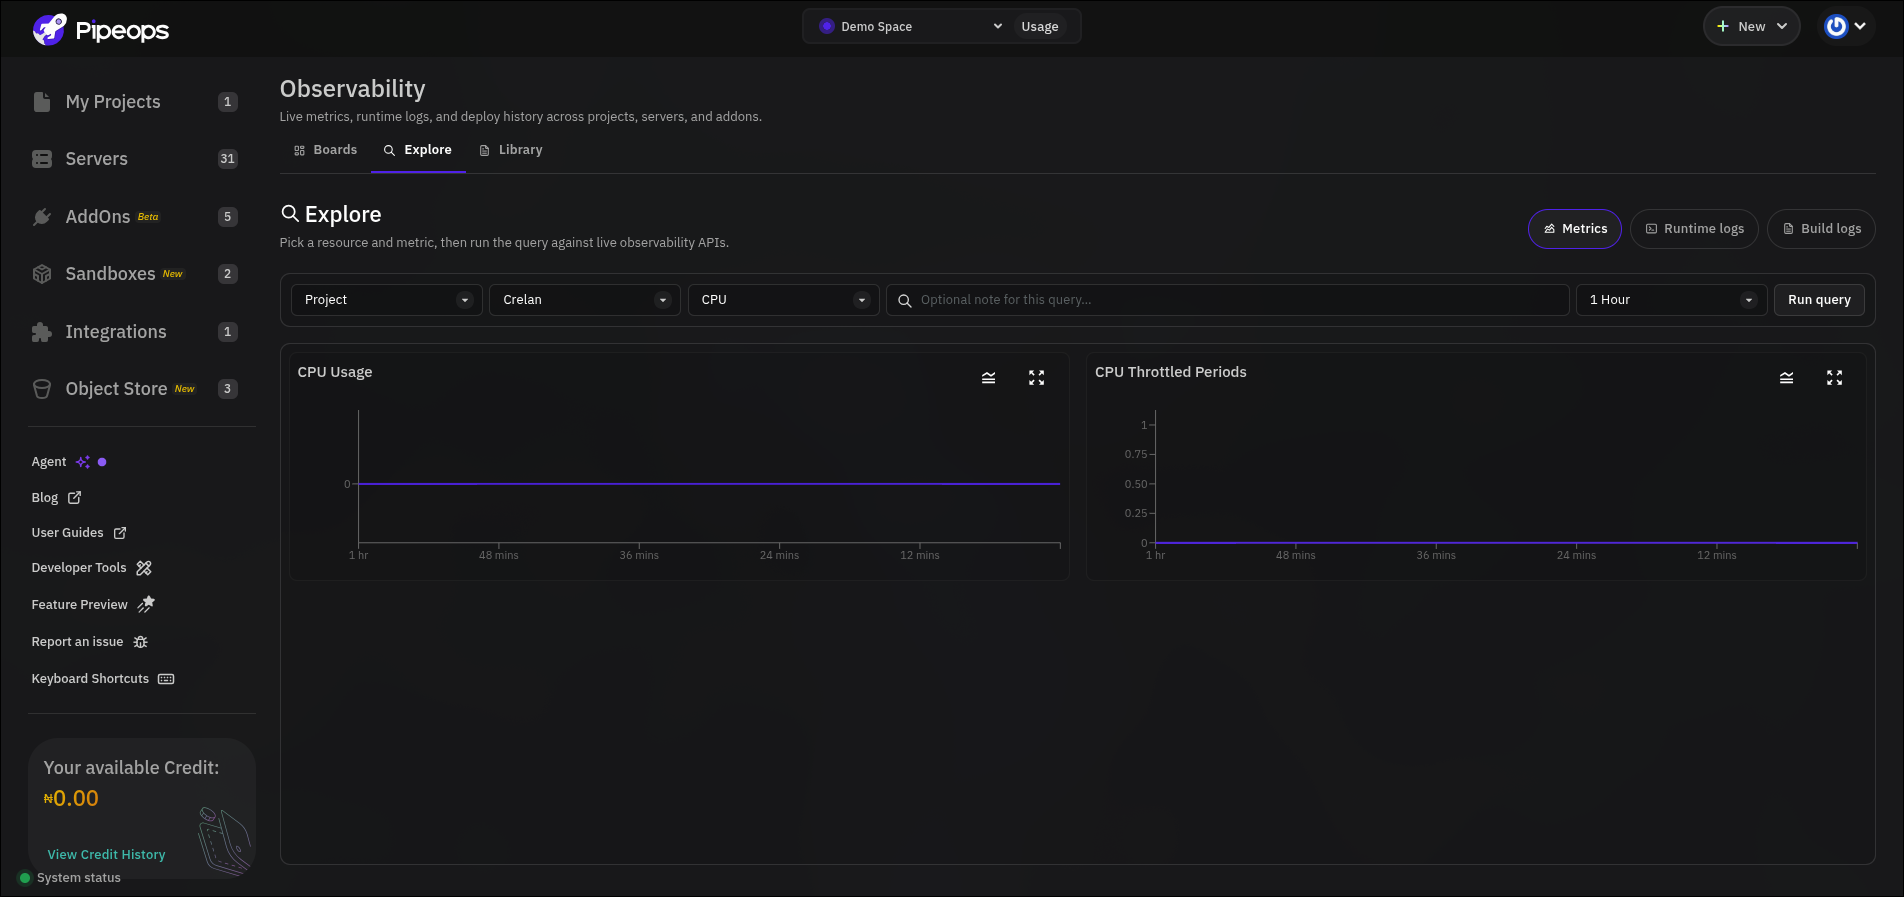
Task: Switch to Build logs view
Action: tap(1821, 229)
